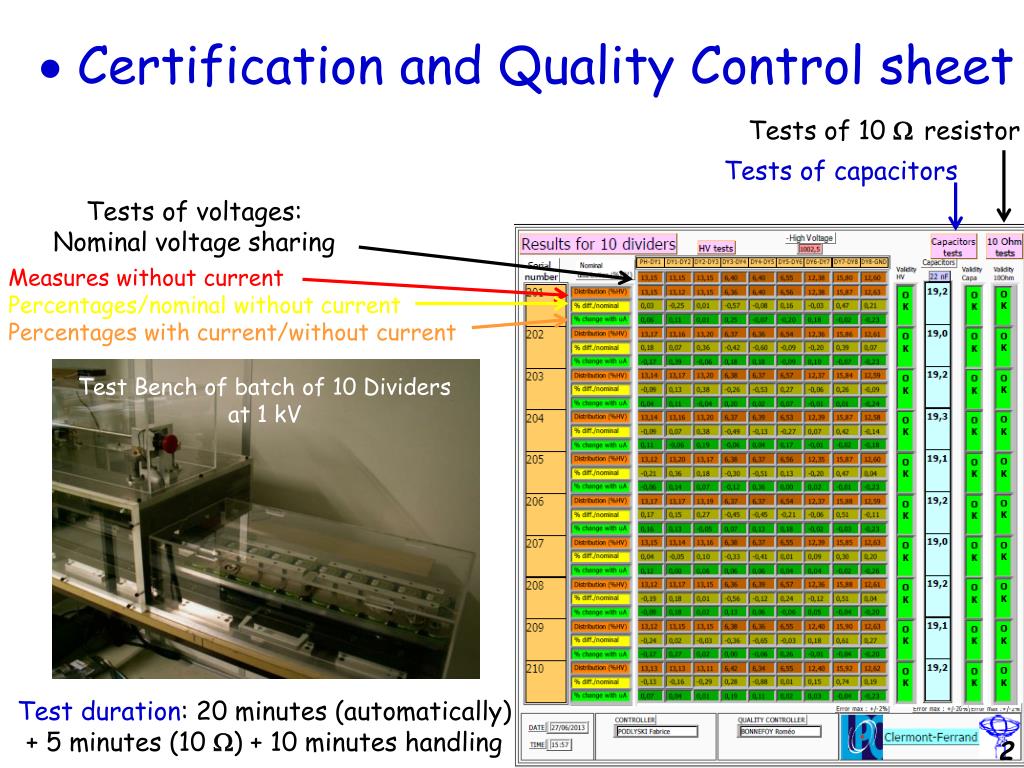
Task: Select the test bench photo of 10 dividers
Action: tap(266, 519)
